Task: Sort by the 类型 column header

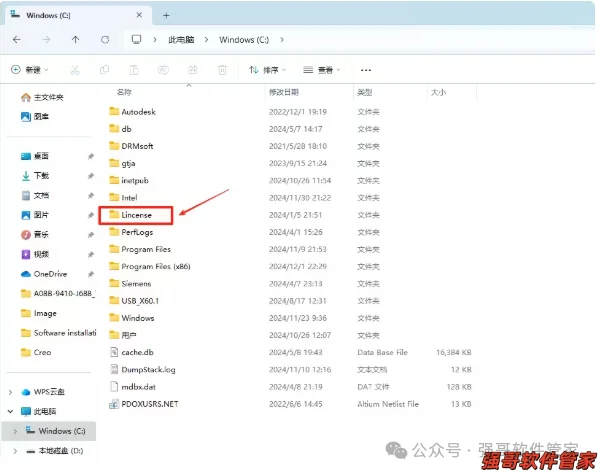Action: point(365,92)
